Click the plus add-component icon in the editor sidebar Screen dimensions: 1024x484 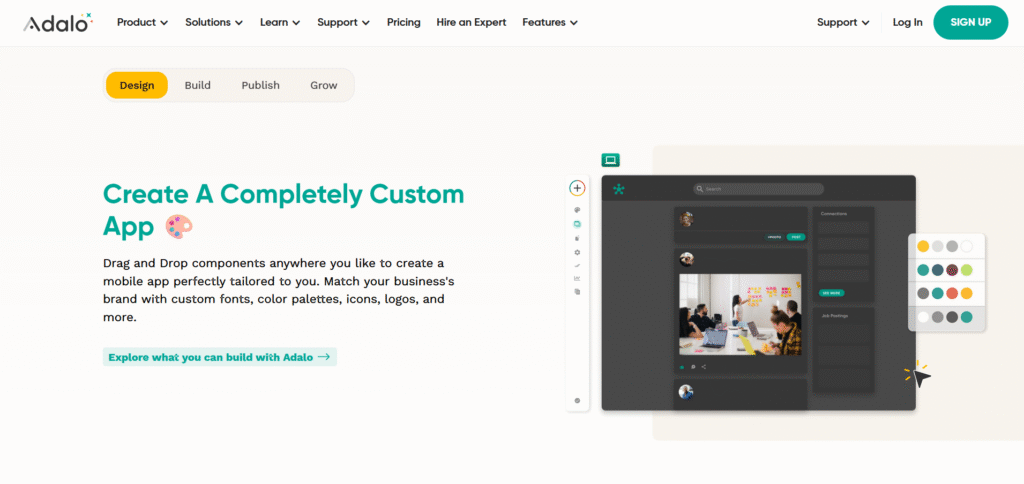point(577,188)
